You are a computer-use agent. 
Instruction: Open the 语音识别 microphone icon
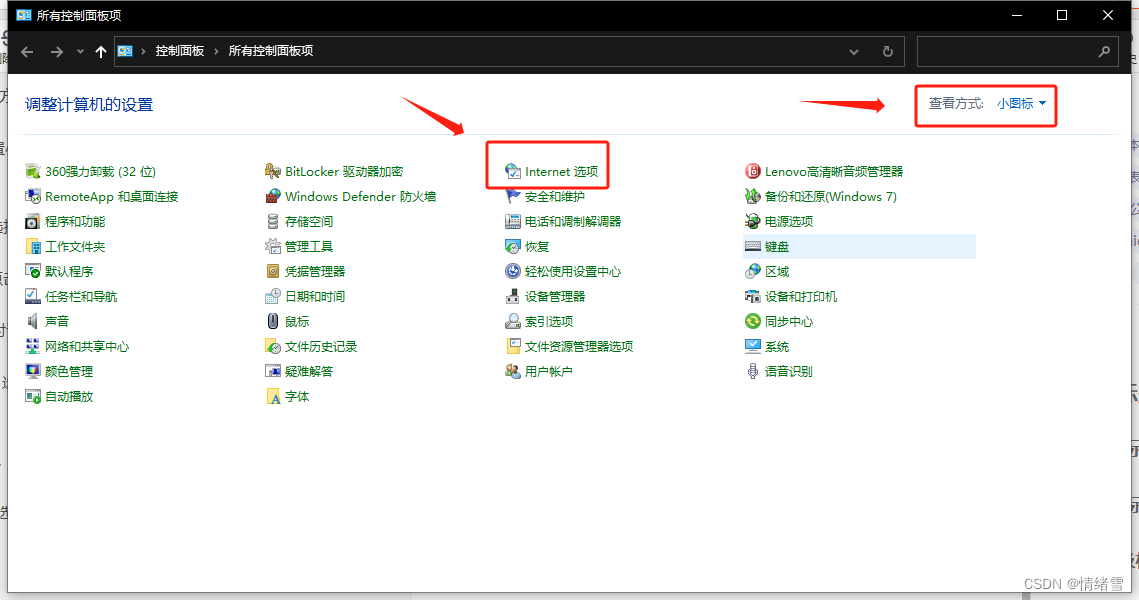pos(753,371)
